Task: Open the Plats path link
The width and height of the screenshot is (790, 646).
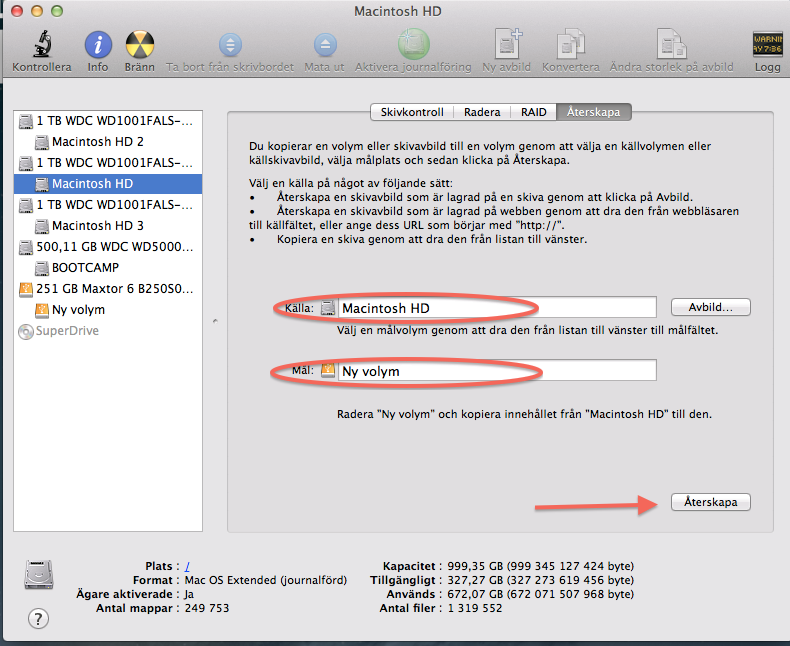Action: (187, 566)
